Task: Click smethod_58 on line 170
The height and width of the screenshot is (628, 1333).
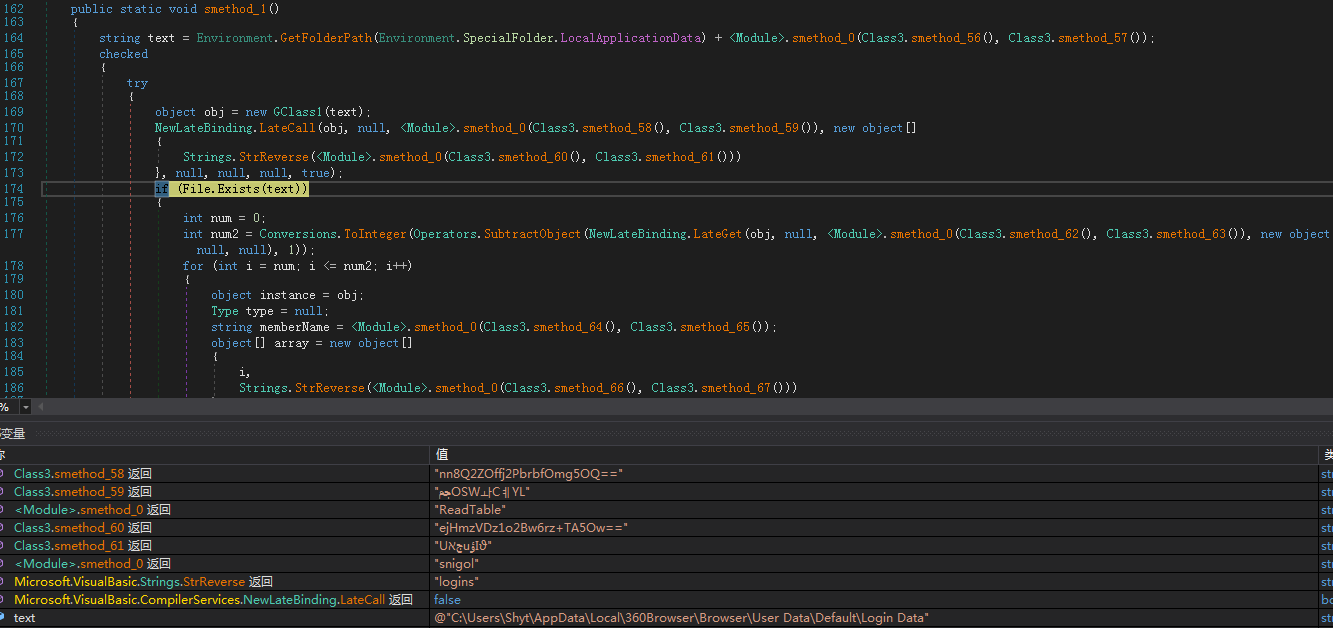Action: tap(616, 128)
